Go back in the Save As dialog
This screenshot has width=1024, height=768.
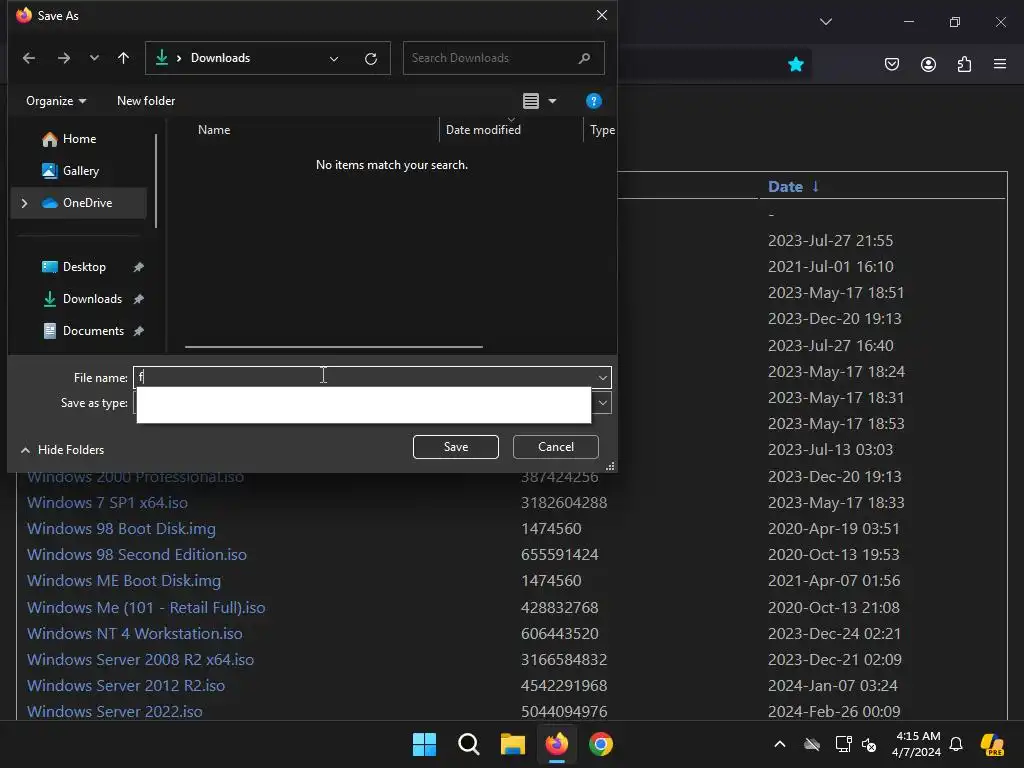pos(29,58)
